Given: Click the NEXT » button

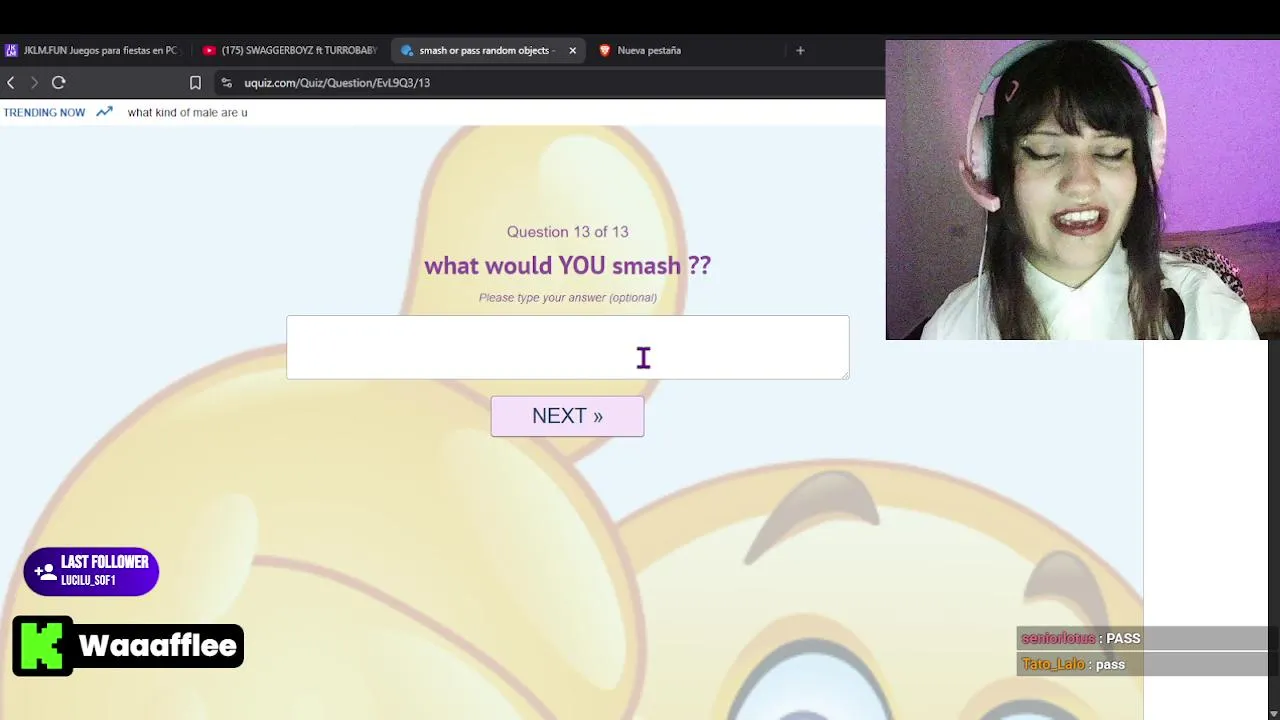Looking at the screenshot, I should point(567,416).
